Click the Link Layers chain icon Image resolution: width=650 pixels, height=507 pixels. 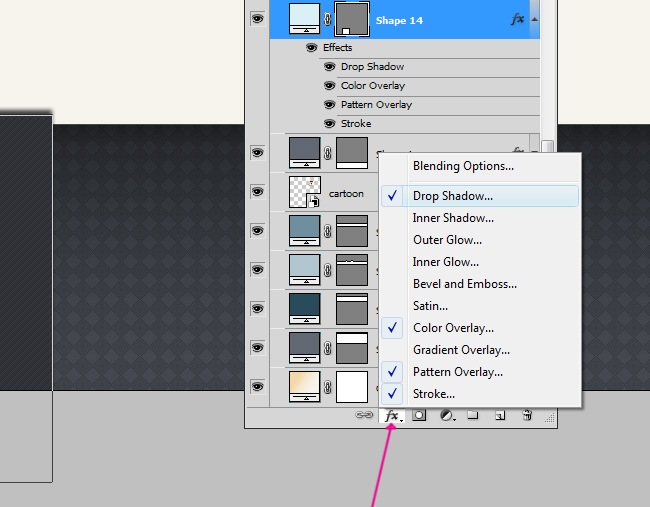(364, 416)
